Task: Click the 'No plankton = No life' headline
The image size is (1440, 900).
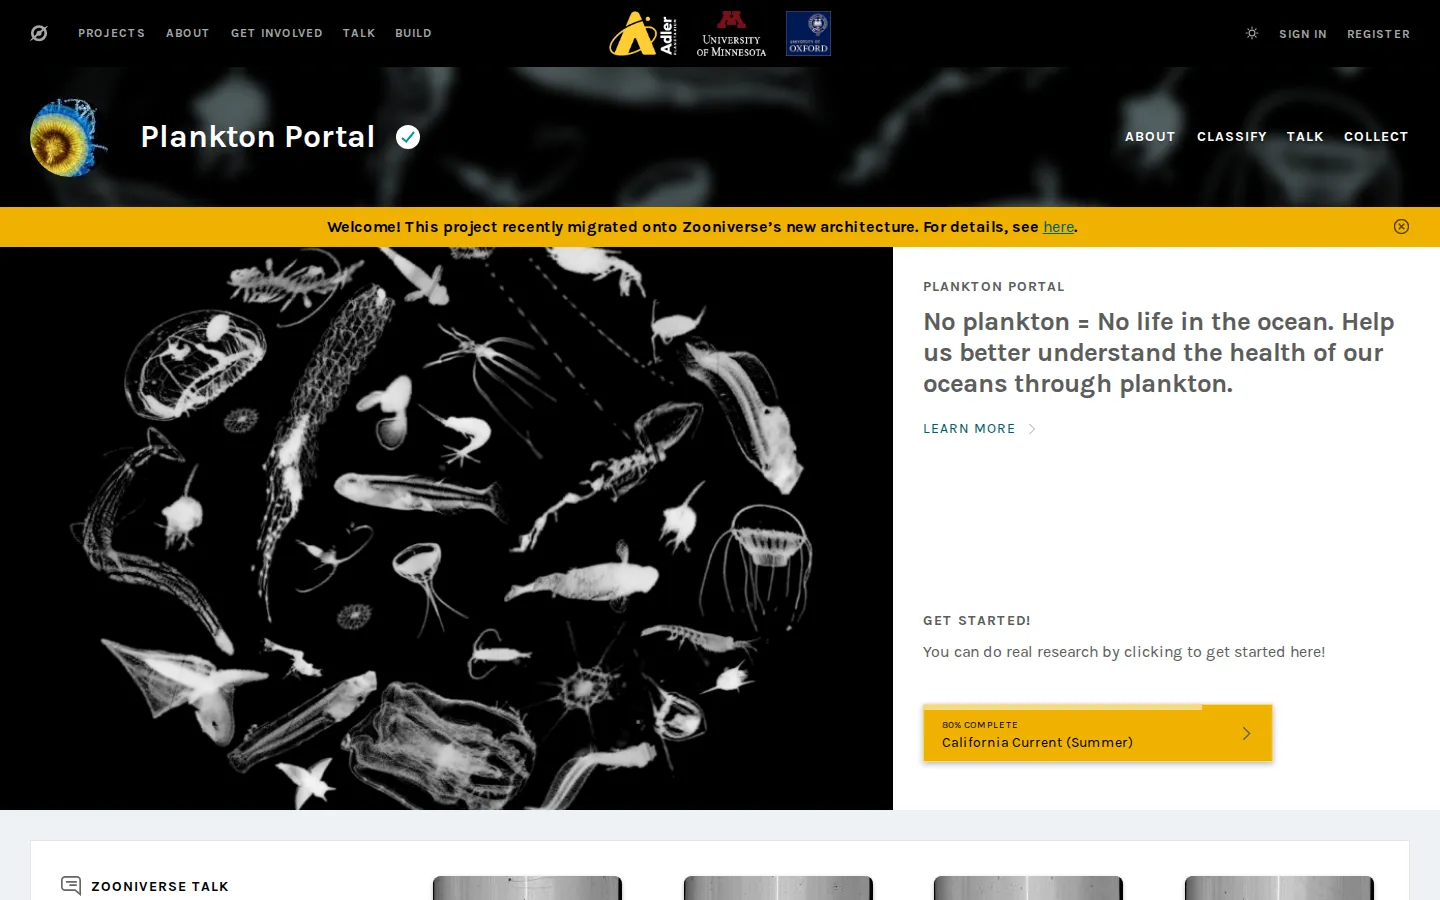Action: point(1158,353)
